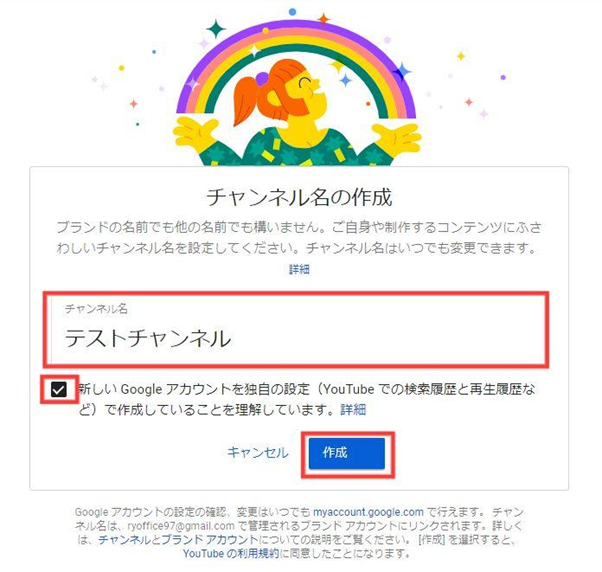Click the blue sparkle right of the face
602x572 pixels.
pyautogui.click(x=346, y=80)
